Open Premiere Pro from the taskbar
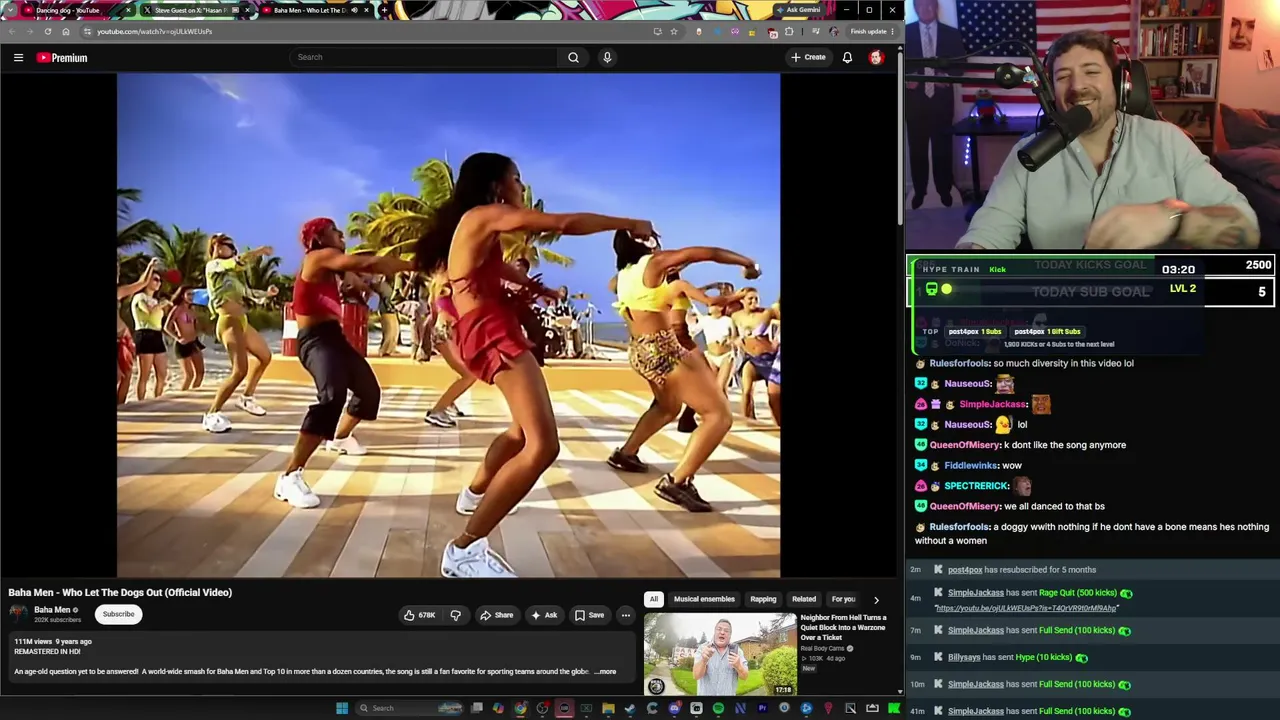1280x720 pixels. (762, 708)
